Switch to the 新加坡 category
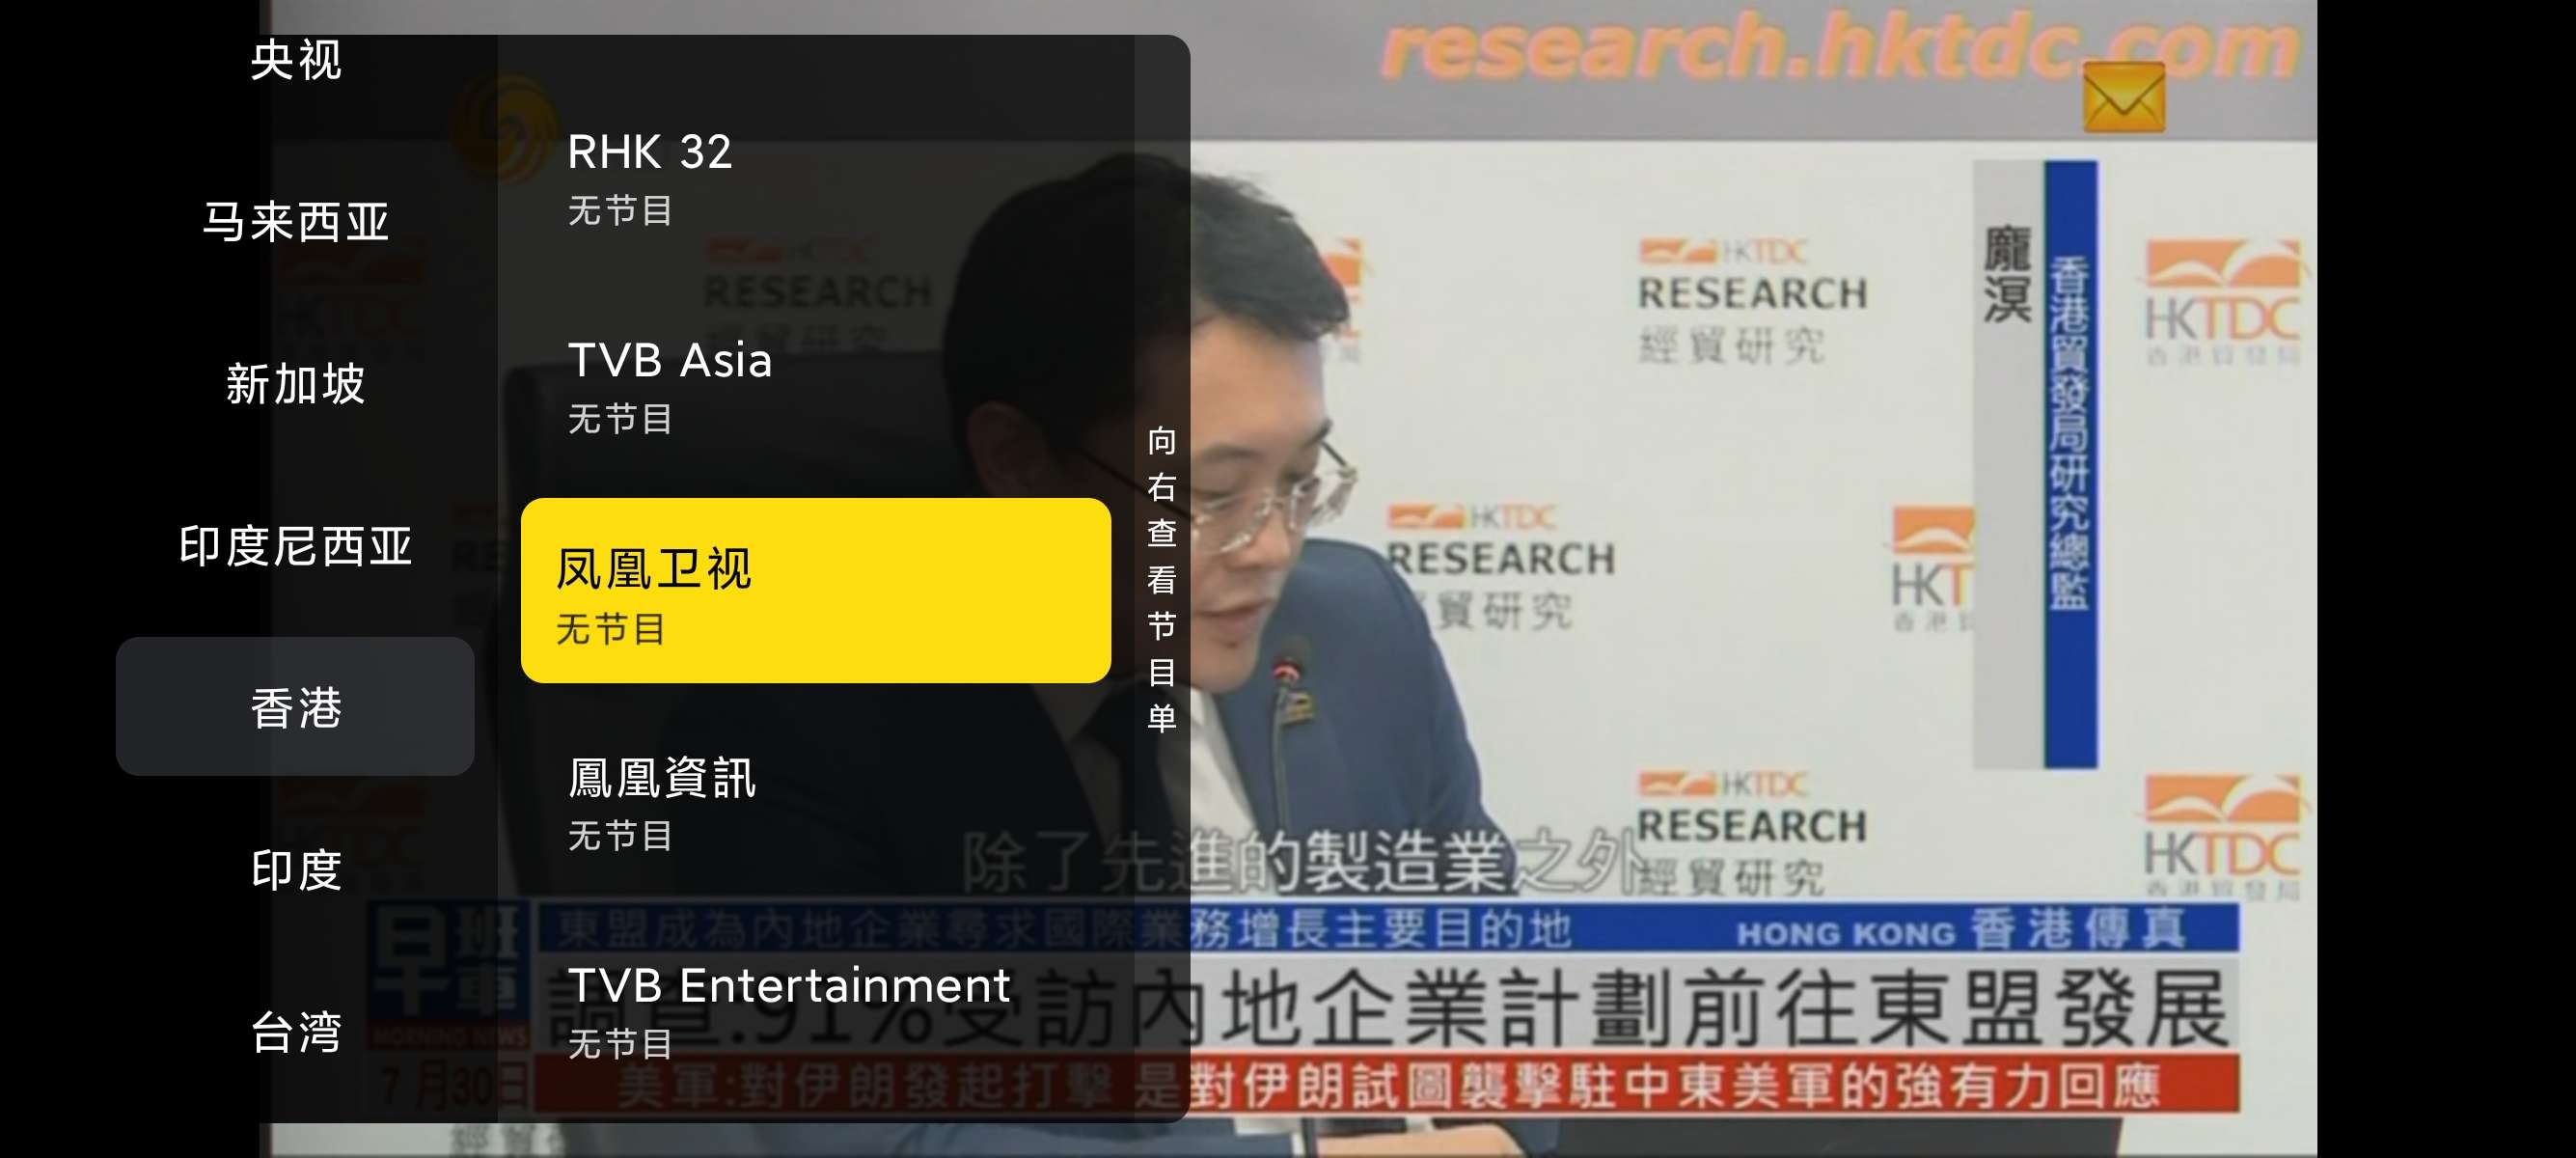This screenshot has height=1158, width=2576. tap(295, 384)
